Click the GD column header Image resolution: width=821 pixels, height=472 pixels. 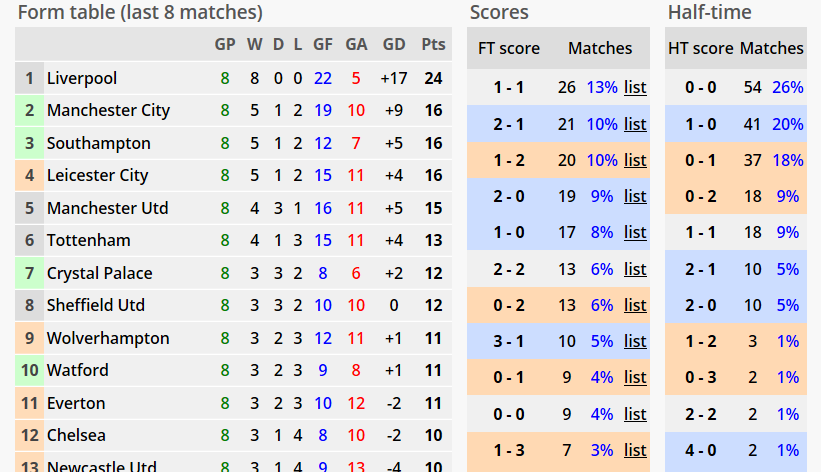pos(394,45)
